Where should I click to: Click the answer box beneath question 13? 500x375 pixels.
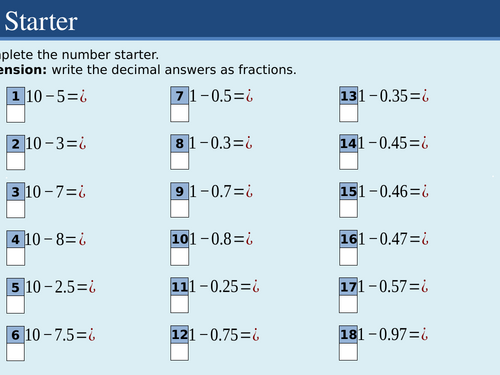point(349,113)
